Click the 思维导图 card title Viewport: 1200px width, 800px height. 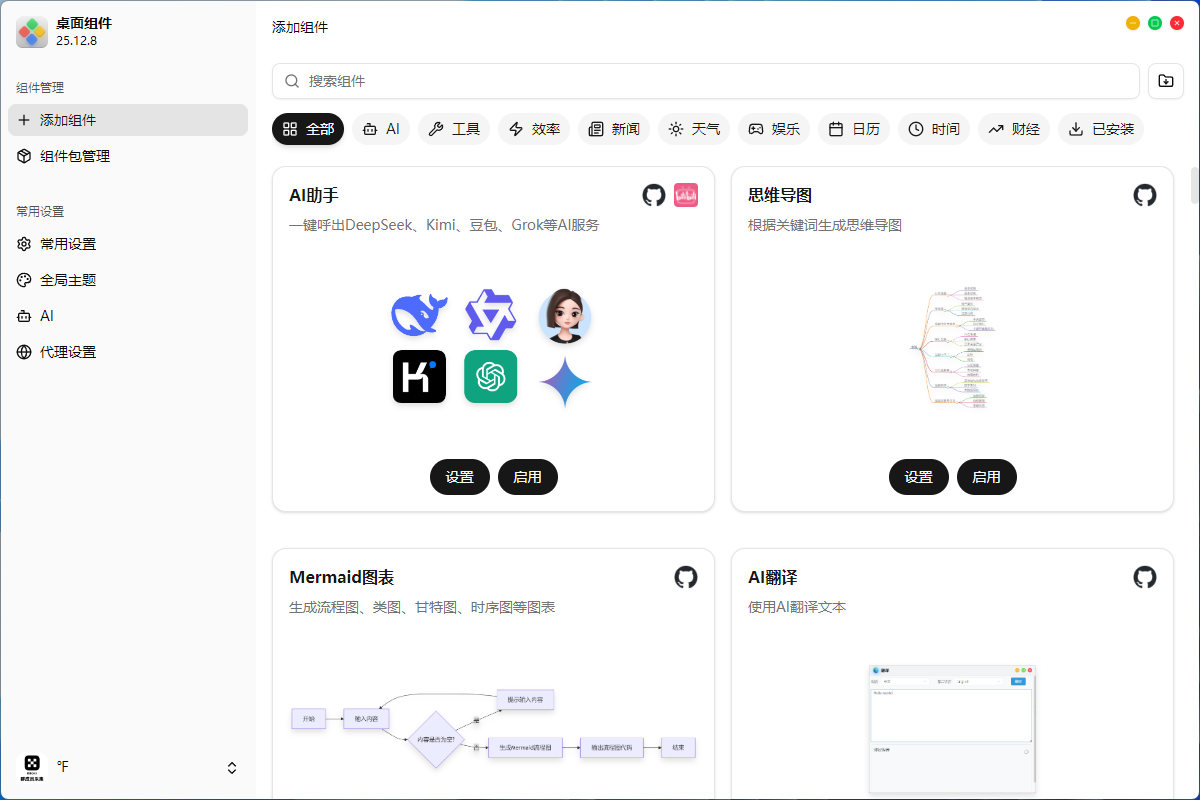[780, 195]
